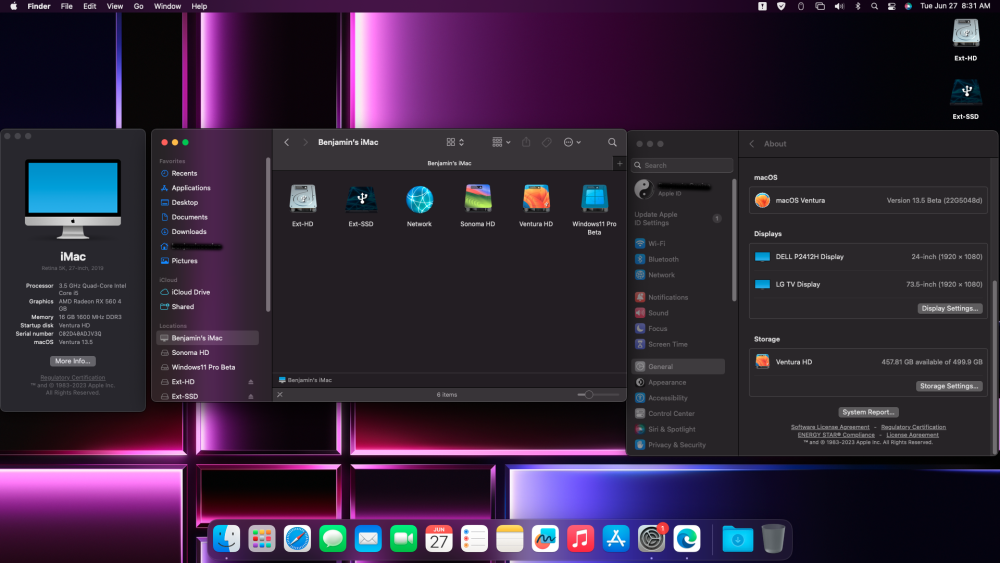Eject Ext-SSD in the Finder sidebar
Image resolution: width=1000 pixels, height=563 pixels.
coord(251,397)
